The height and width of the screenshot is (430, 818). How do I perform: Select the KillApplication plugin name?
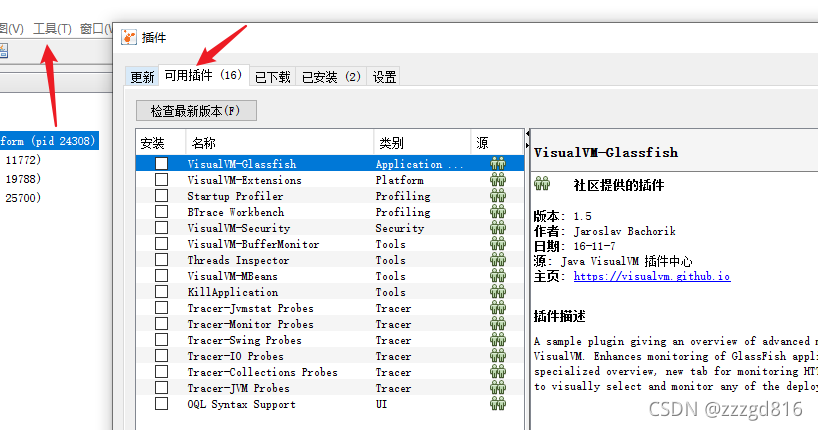pos(233,292)
